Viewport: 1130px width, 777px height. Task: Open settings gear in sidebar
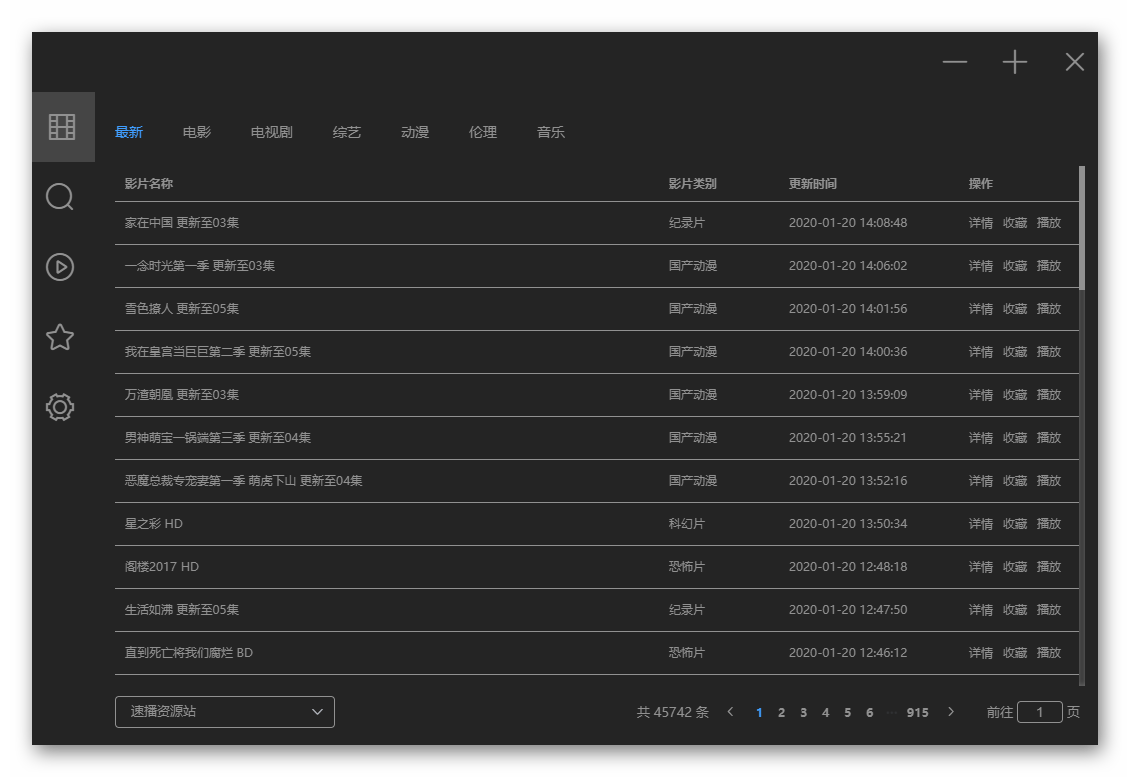coord(60,407)
